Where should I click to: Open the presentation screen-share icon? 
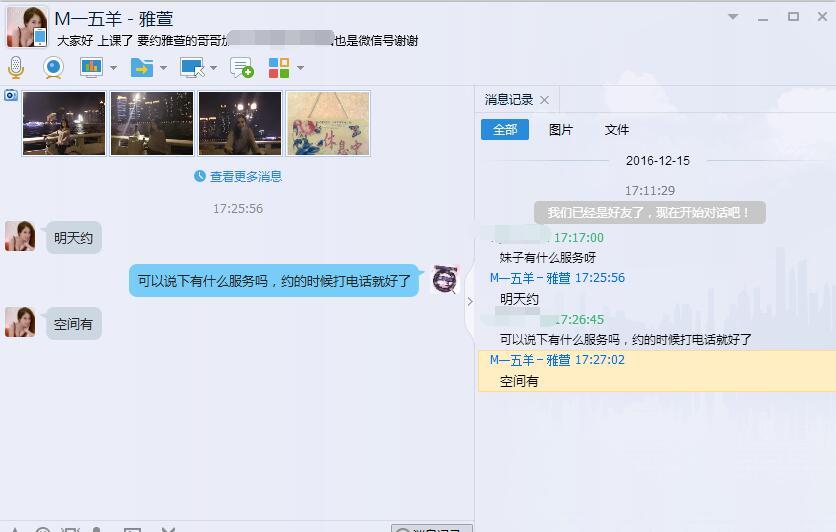pyautogui.click(x=91, y=68)
